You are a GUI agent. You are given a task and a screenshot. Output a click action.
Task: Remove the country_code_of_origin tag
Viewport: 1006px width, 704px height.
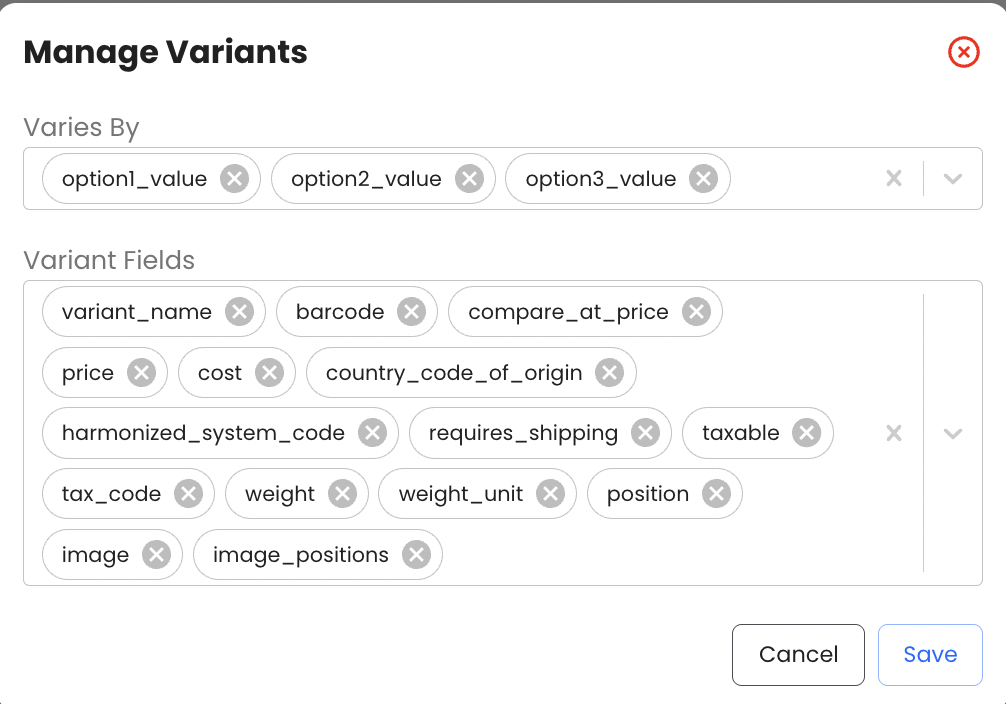pos(609,373)
